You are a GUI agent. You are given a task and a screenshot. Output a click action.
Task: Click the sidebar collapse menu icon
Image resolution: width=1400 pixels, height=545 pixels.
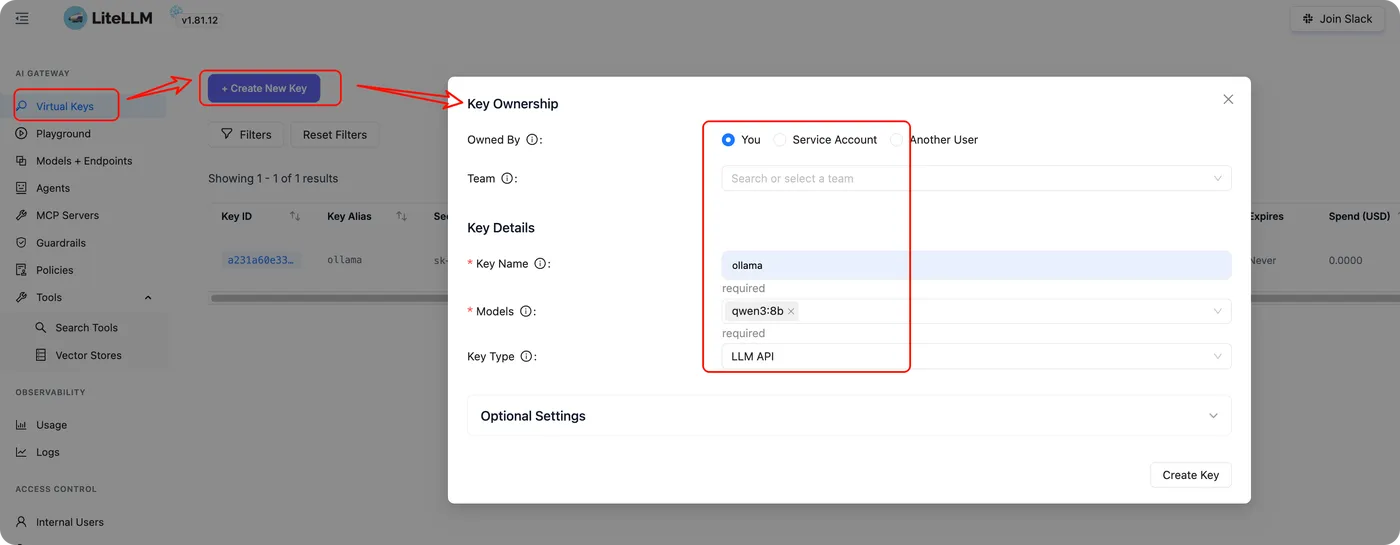22,18
